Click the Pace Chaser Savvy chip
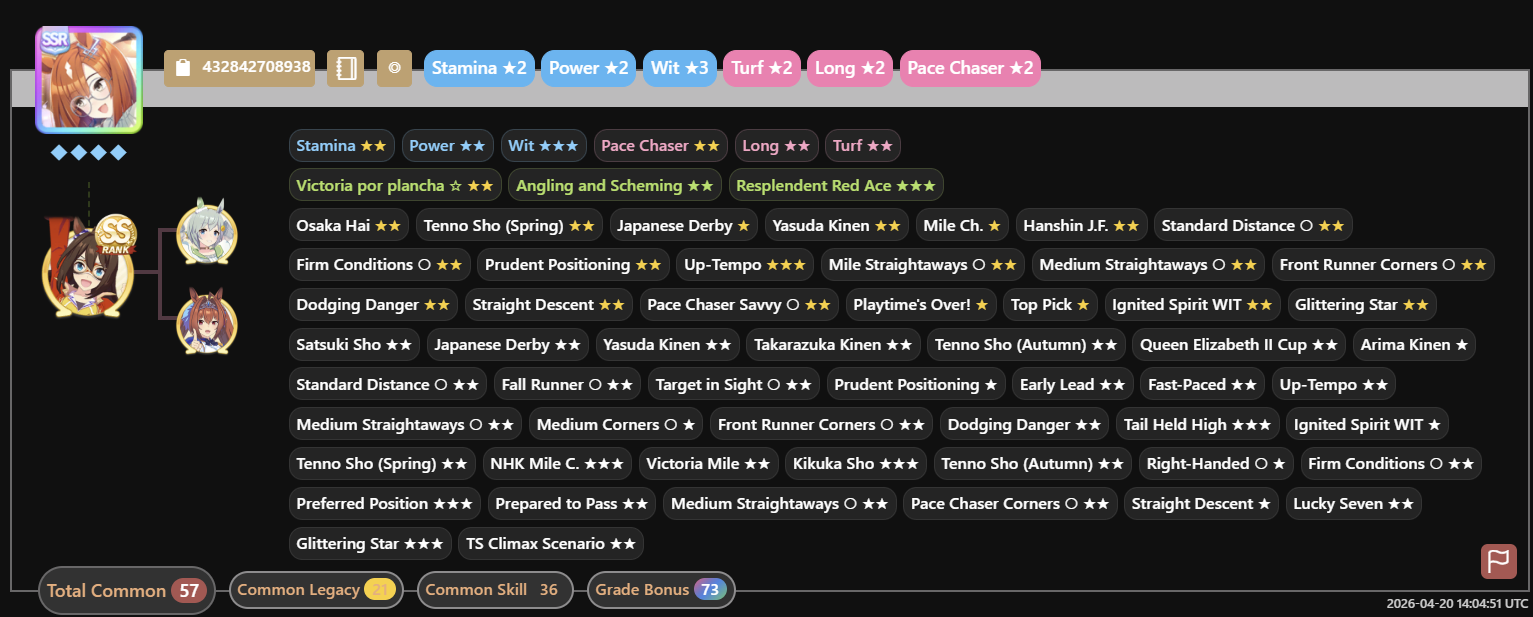 [x=739, y=304]
